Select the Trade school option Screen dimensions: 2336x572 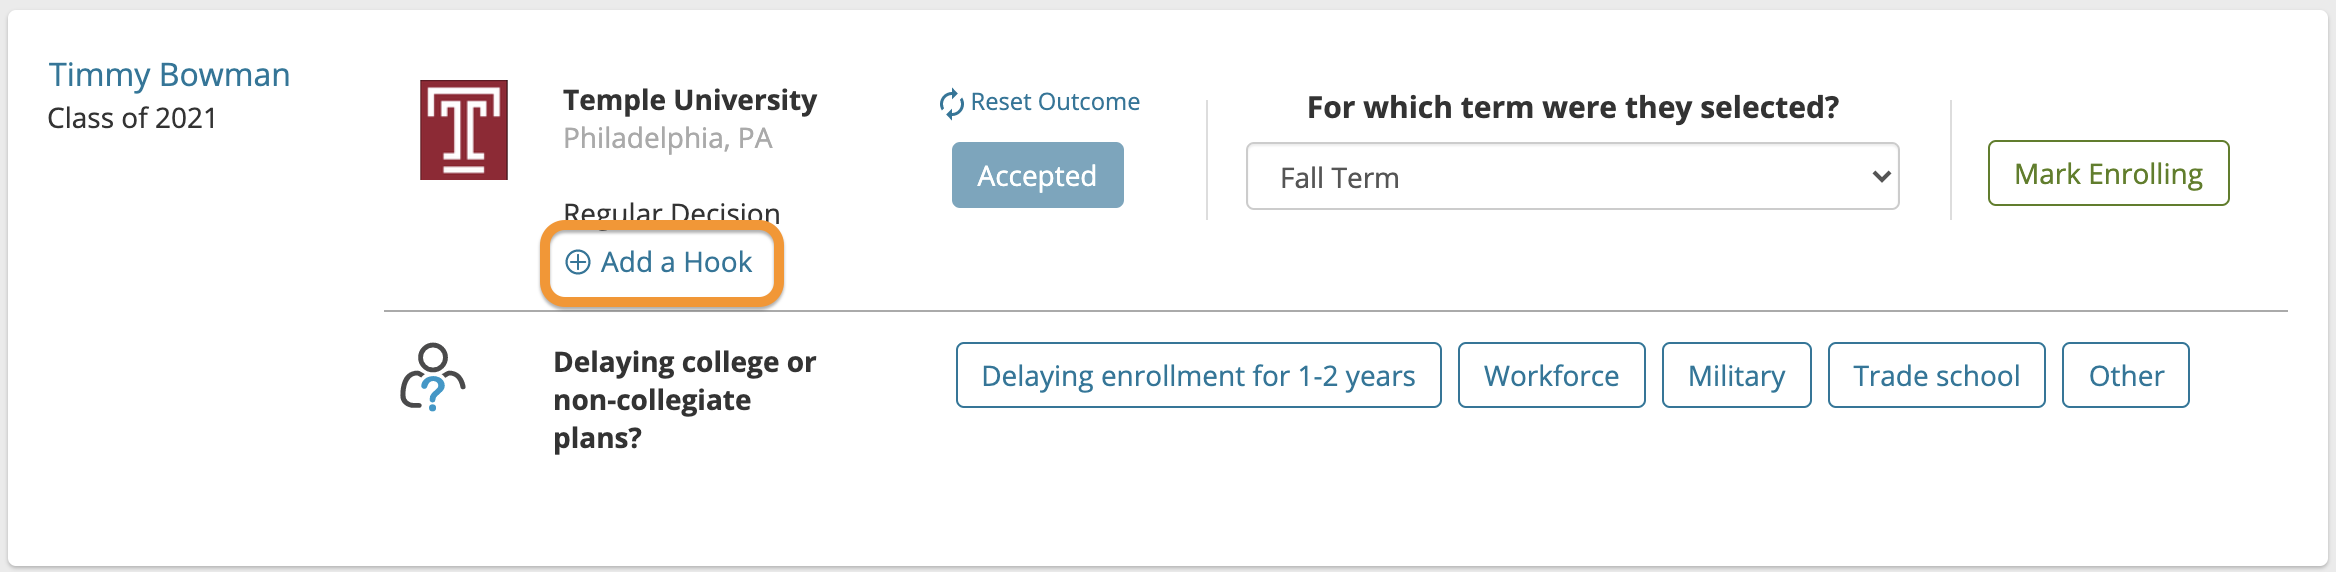click(x=1936, y=375)
